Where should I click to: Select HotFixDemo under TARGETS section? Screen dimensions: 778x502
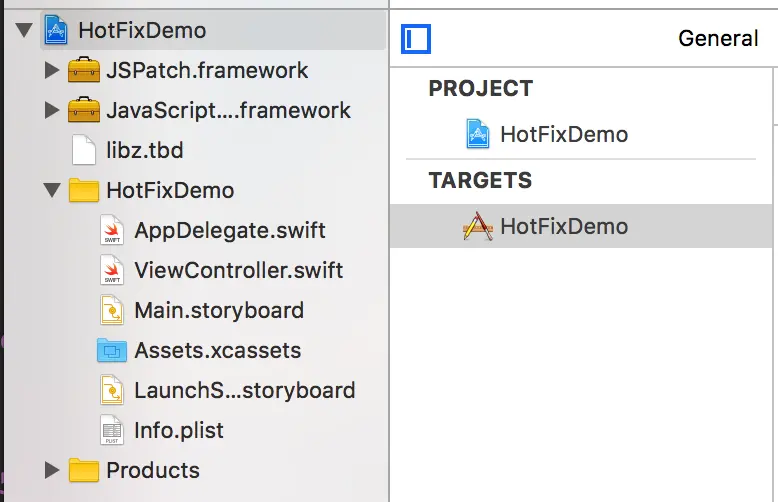coord(563,227)
